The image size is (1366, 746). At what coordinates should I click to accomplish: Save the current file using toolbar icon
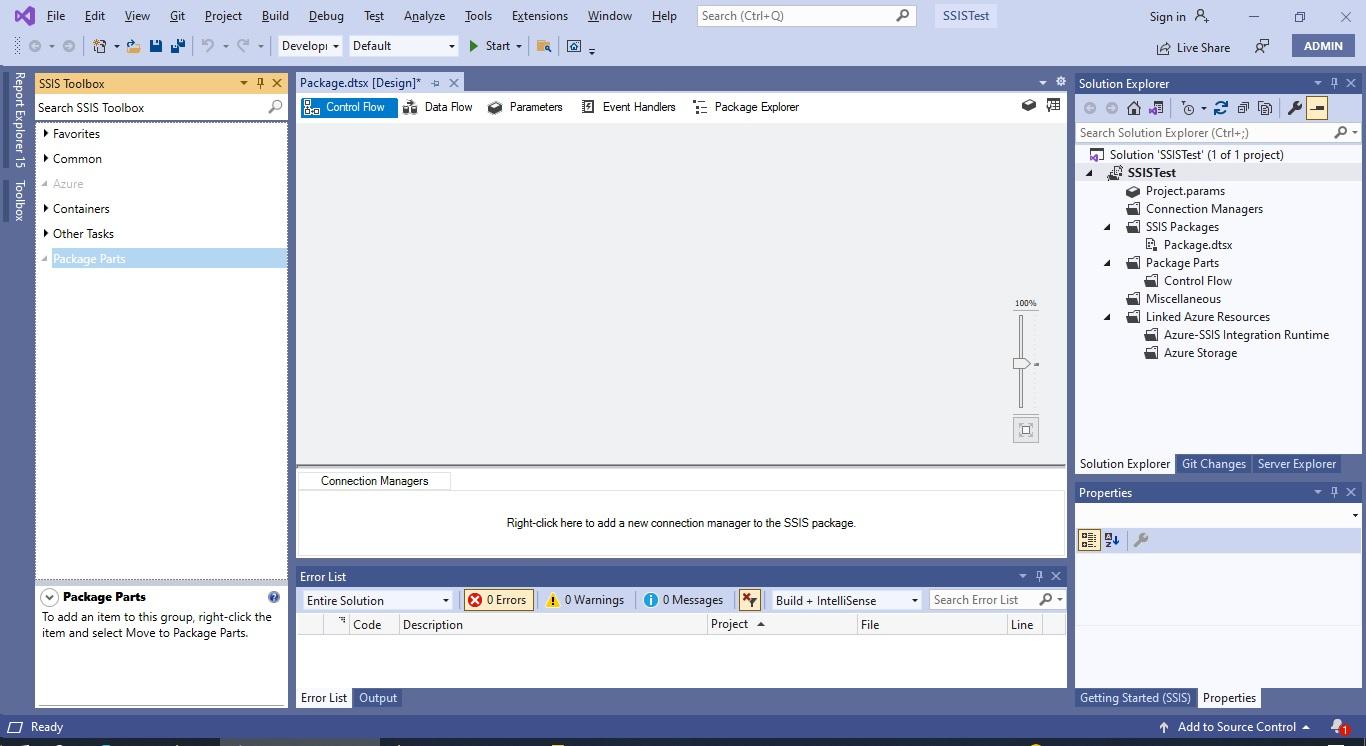[x=155, y=46]
